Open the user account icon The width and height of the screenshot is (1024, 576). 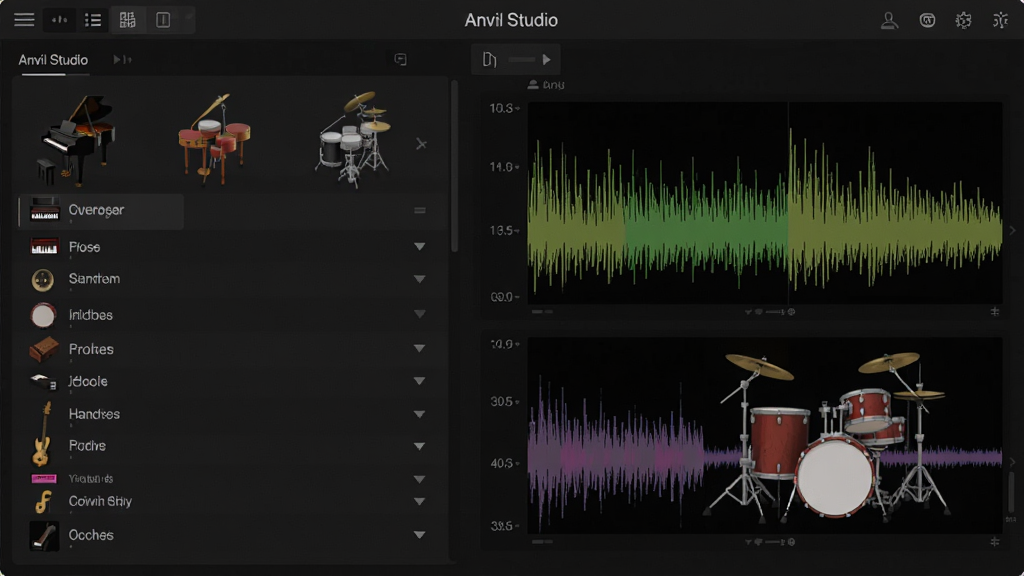pos(889,20)
